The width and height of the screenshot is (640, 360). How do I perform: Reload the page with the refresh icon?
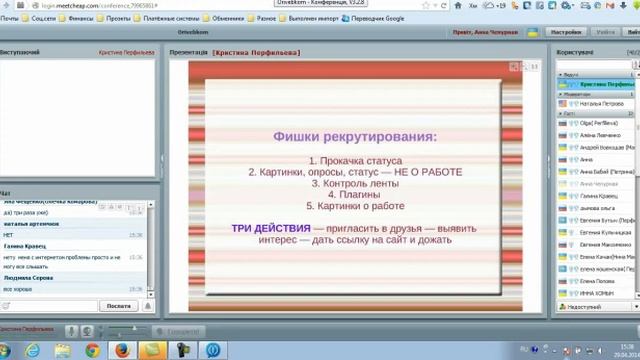[443, 5]
